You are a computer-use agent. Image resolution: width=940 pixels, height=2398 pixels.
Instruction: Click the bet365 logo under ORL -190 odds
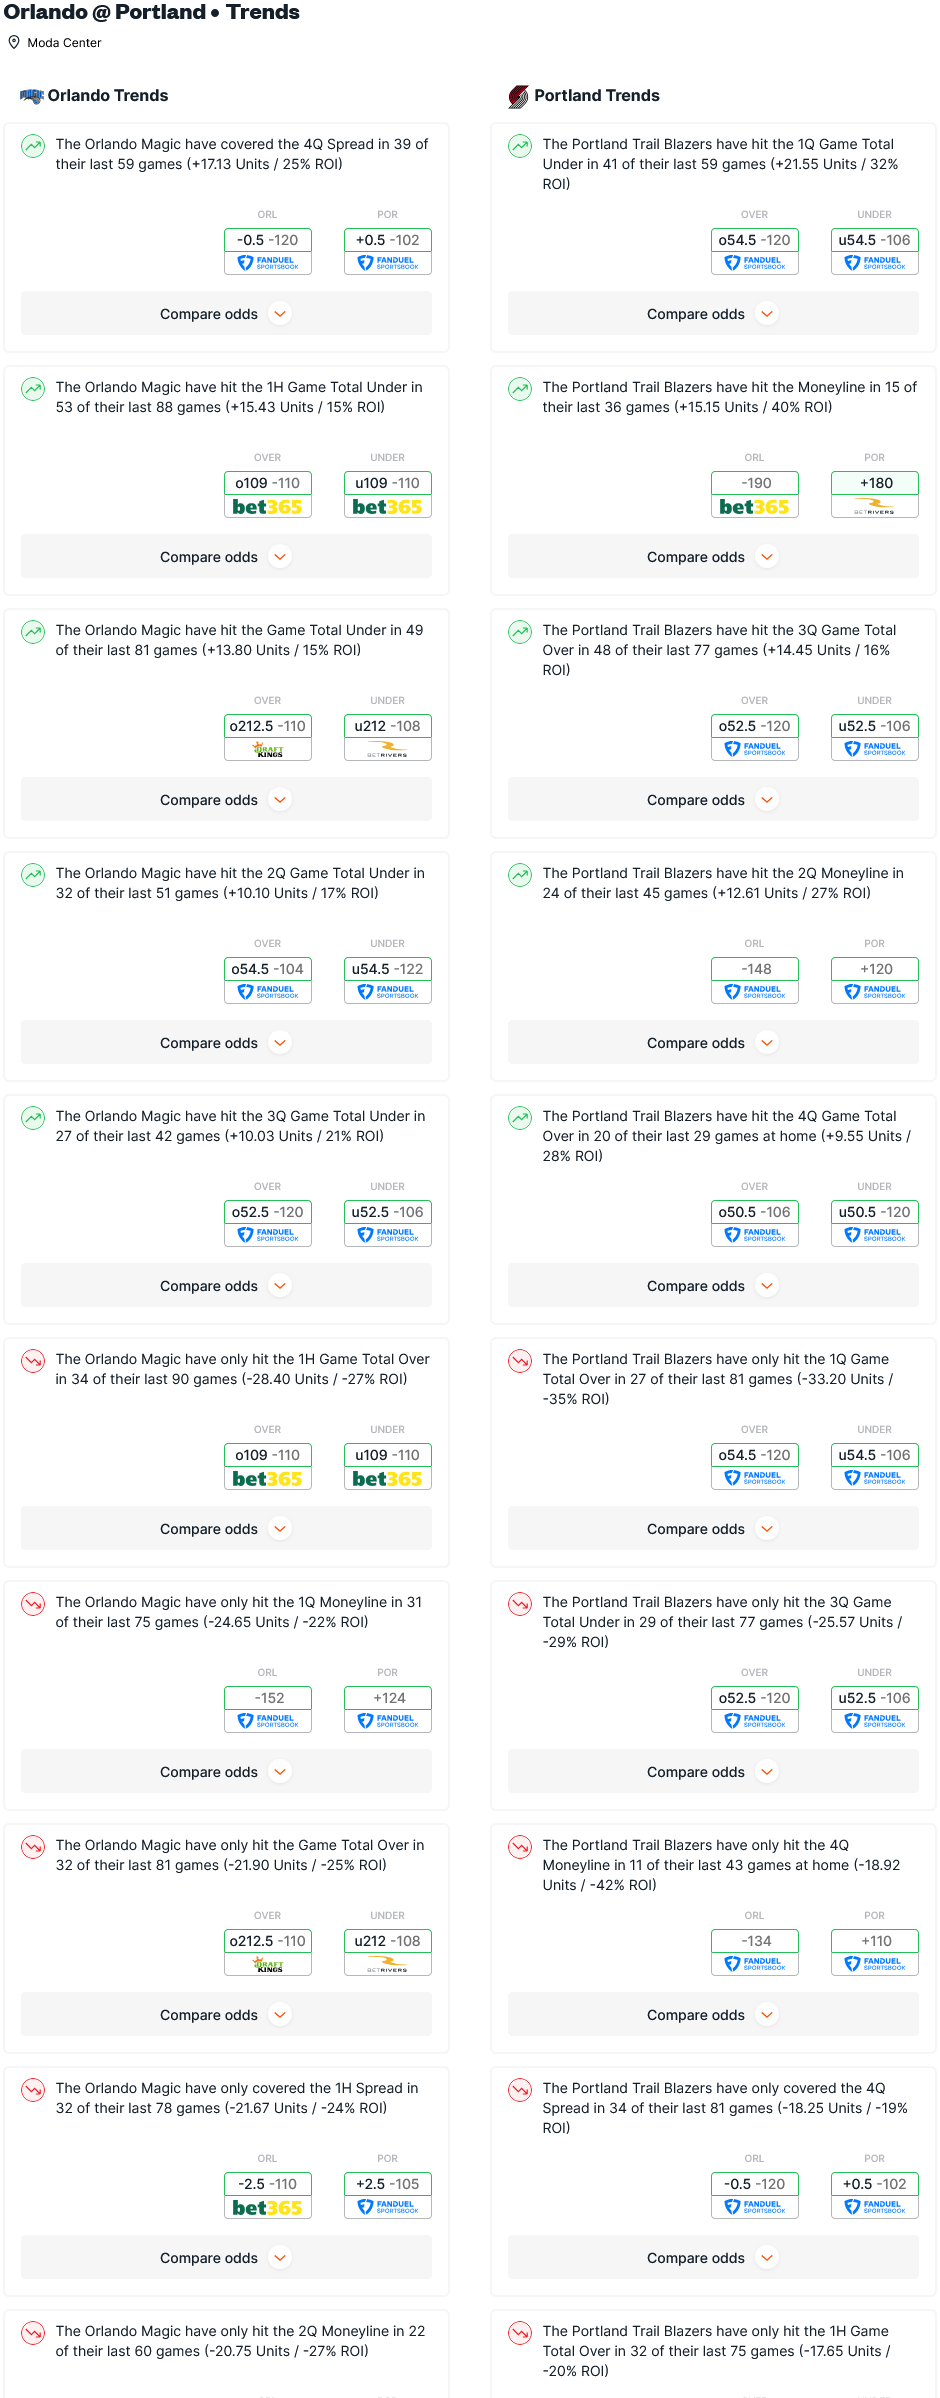click(755, 507)
